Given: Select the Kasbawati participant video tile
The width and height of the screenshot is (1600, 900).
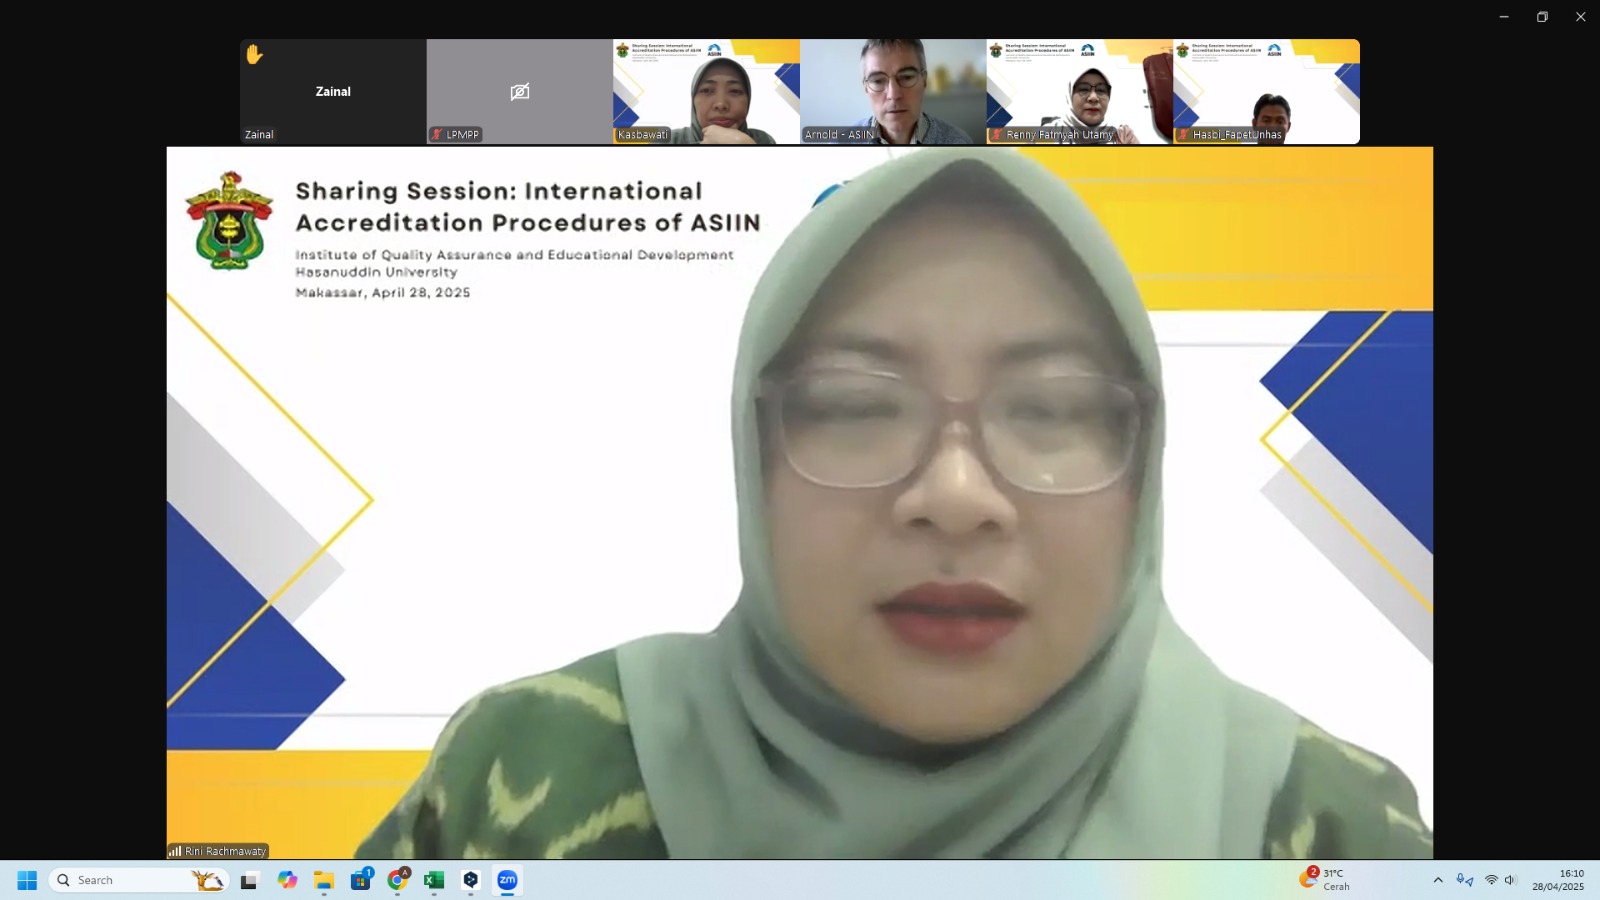Looking at the screenshot, I should (706, 91).
